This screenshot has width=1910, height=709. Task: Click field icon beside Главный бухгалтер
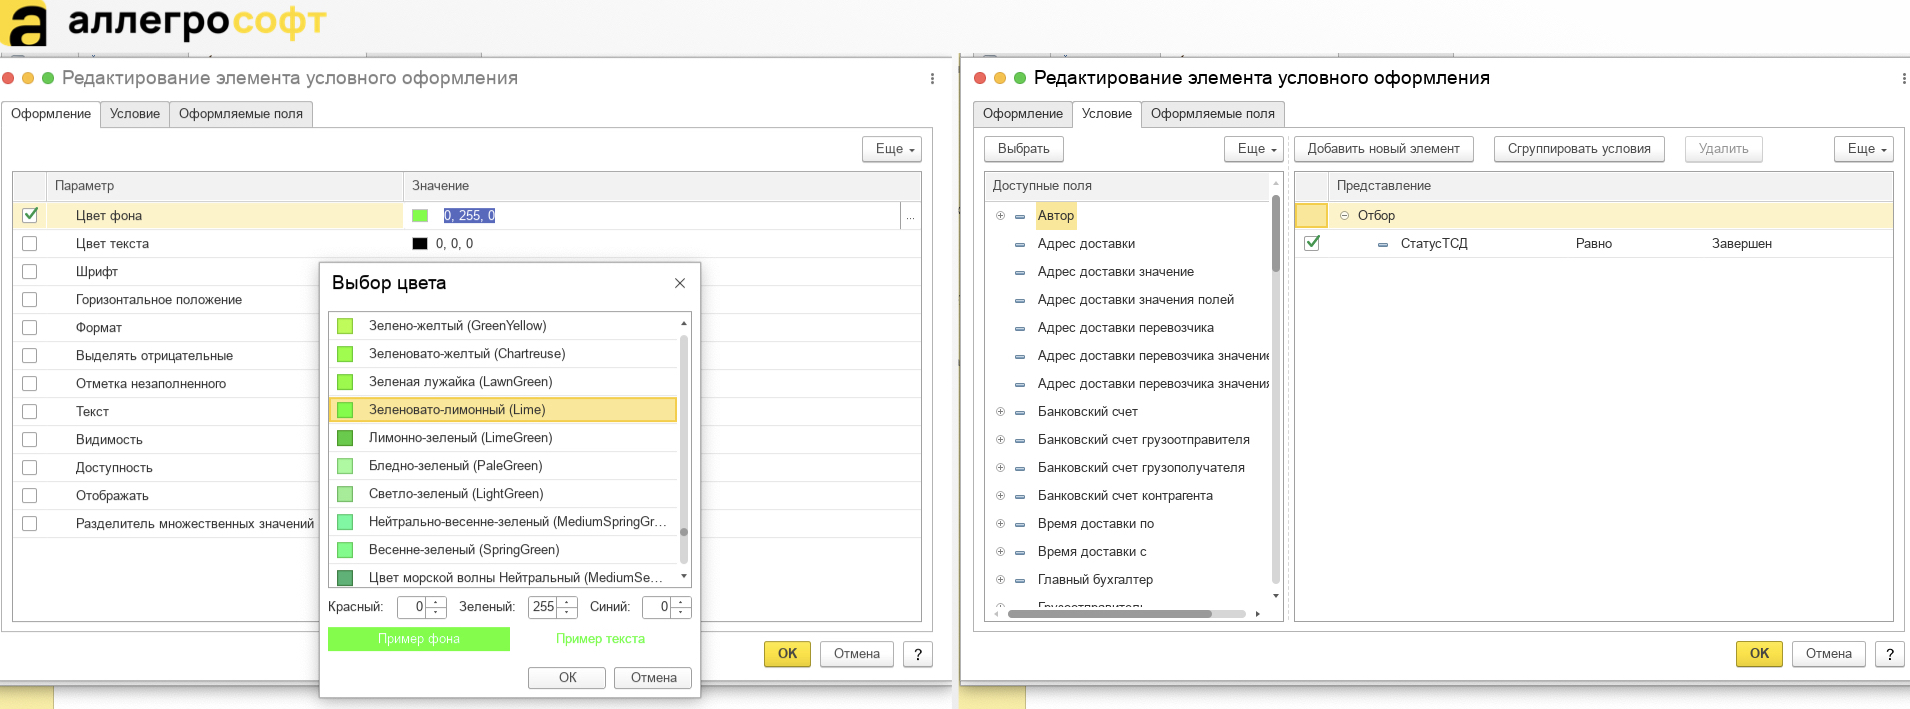point(1020,580)
